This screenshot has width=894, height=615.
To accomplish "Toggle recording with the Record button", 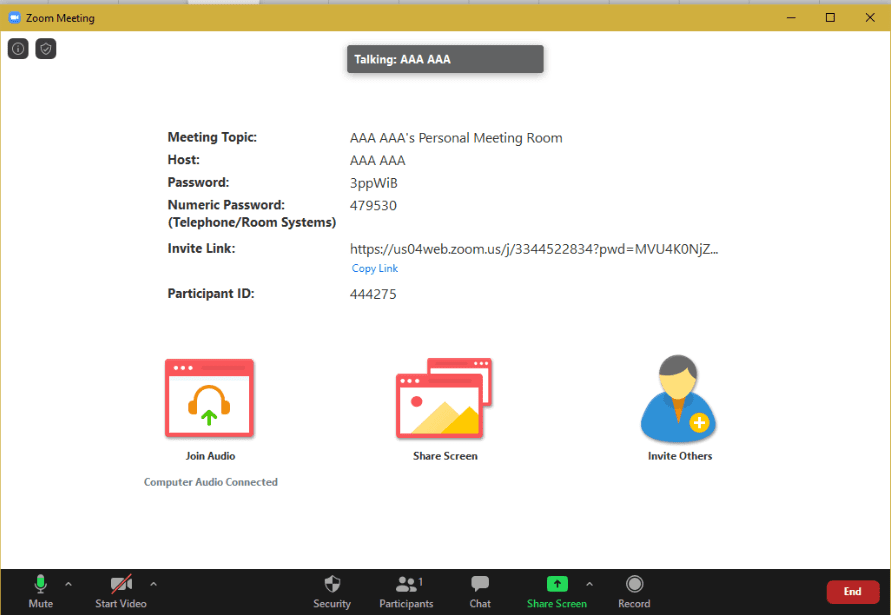I will click(634, 590).
